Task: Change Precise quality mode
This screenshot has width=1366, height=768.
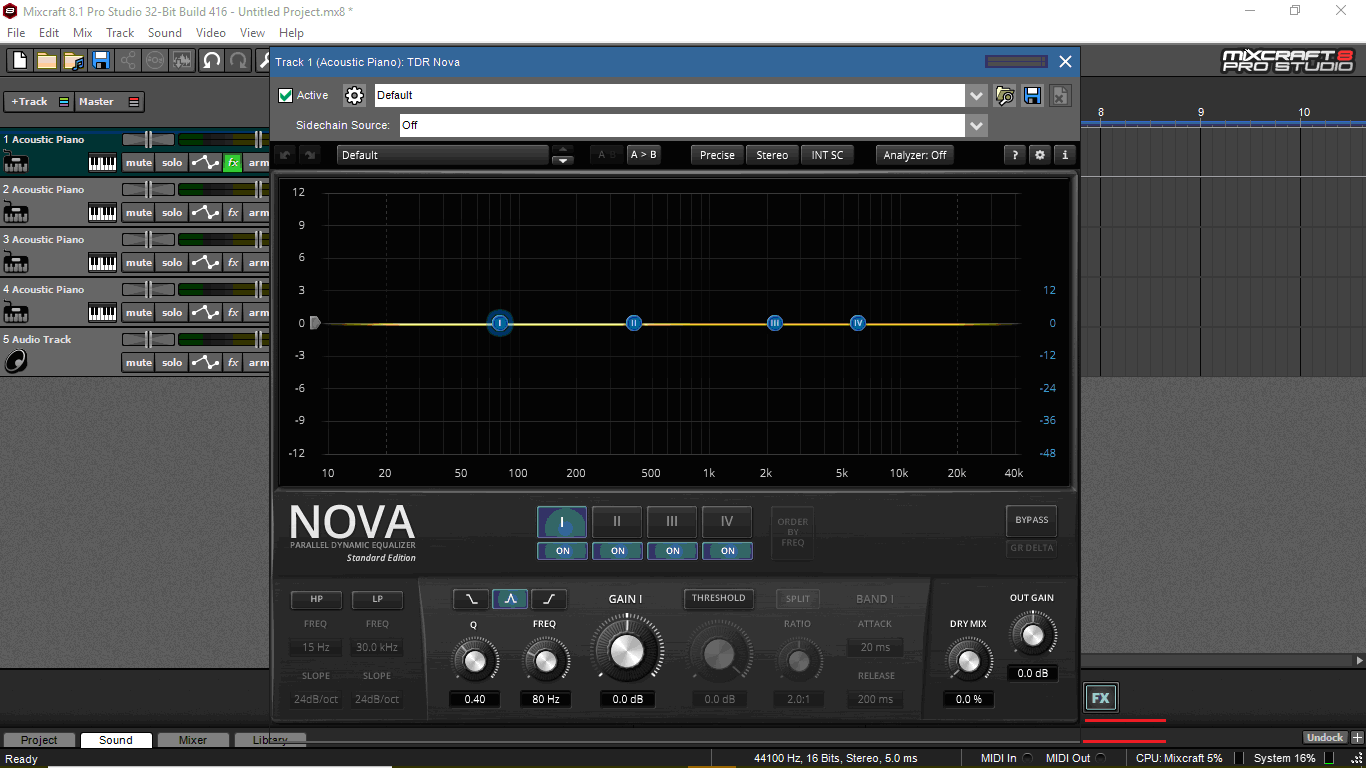Action: pos(717,155)
